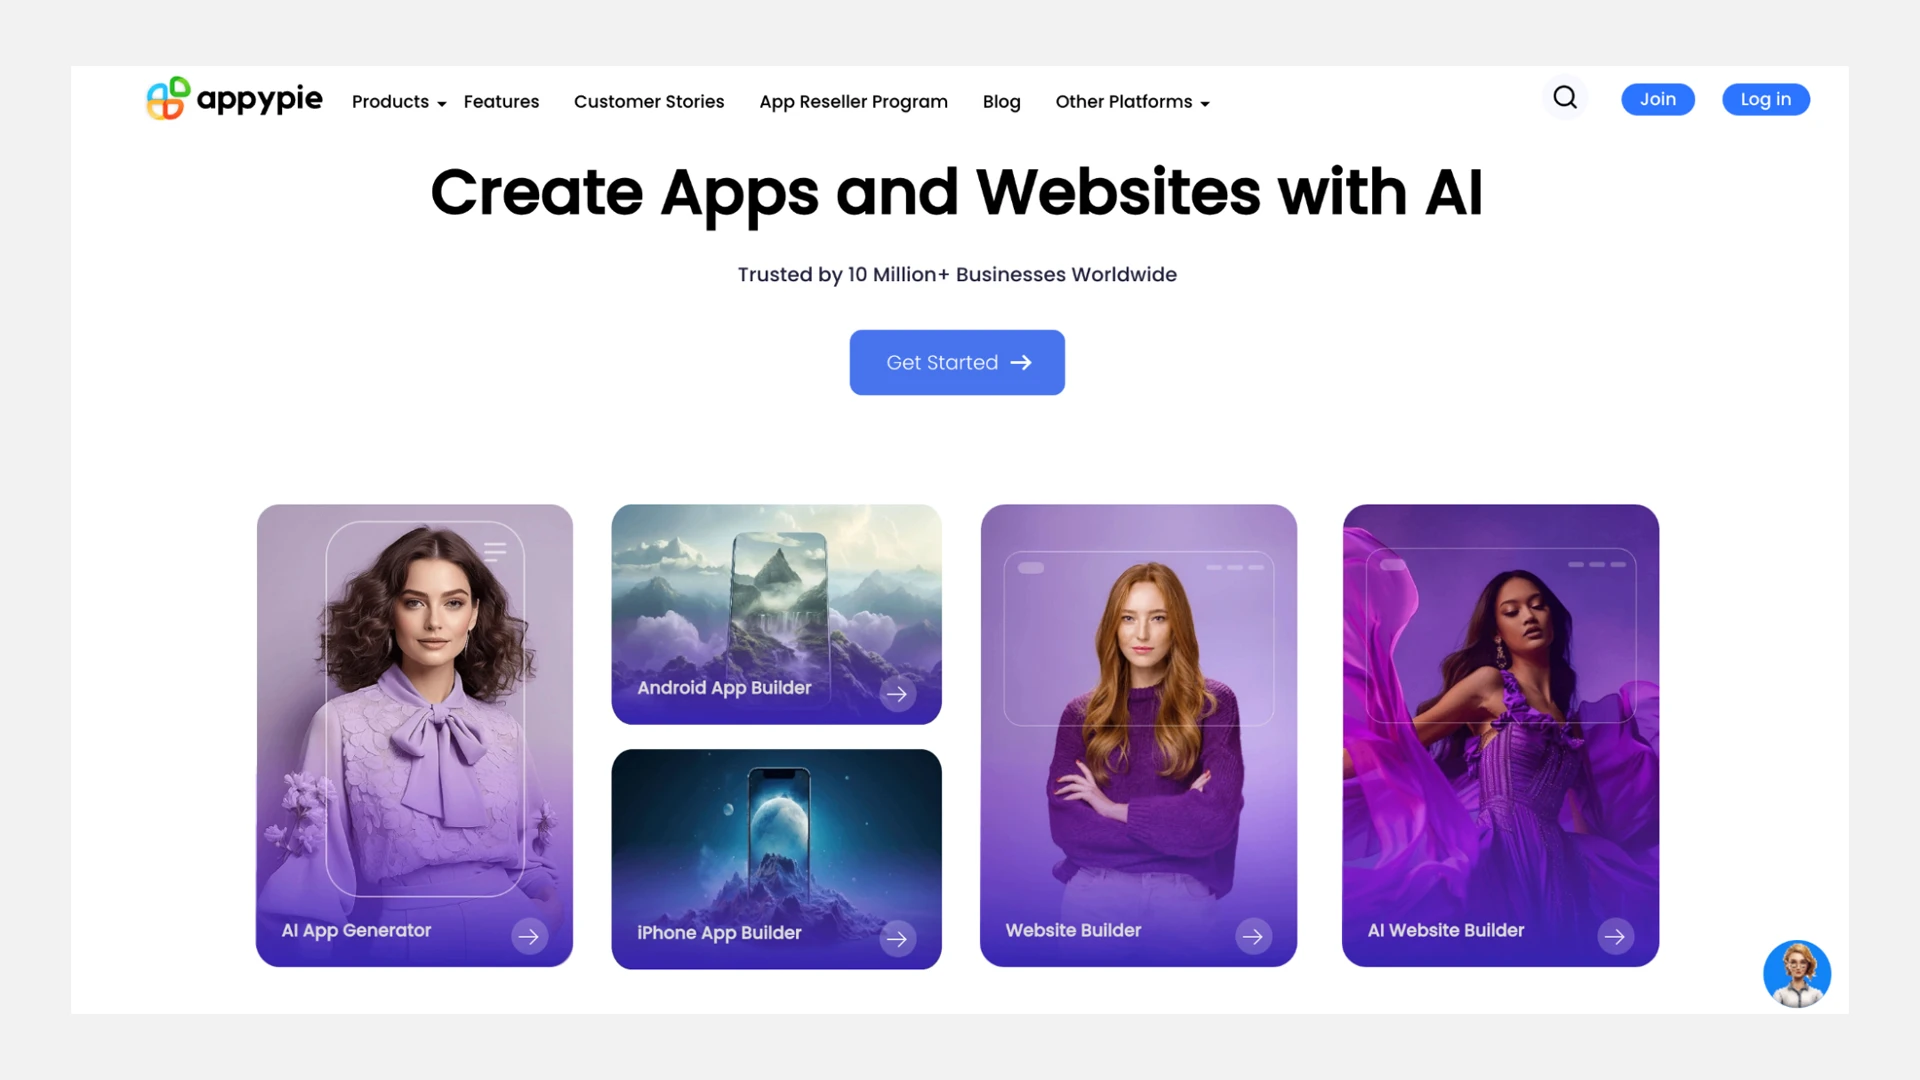Click the arrow on Website Builder card
The image size is (1920, 1080).
pyautogui.click(x=1253, y=937)
